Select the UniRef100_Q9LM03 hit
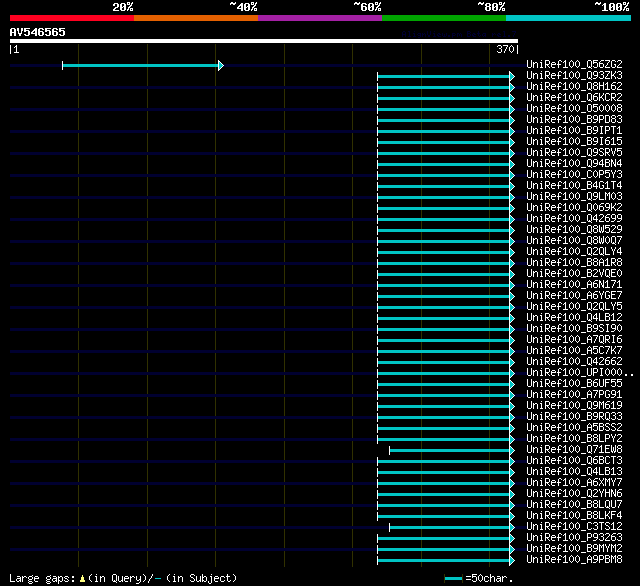640x586 pixels. pos(574,197)
